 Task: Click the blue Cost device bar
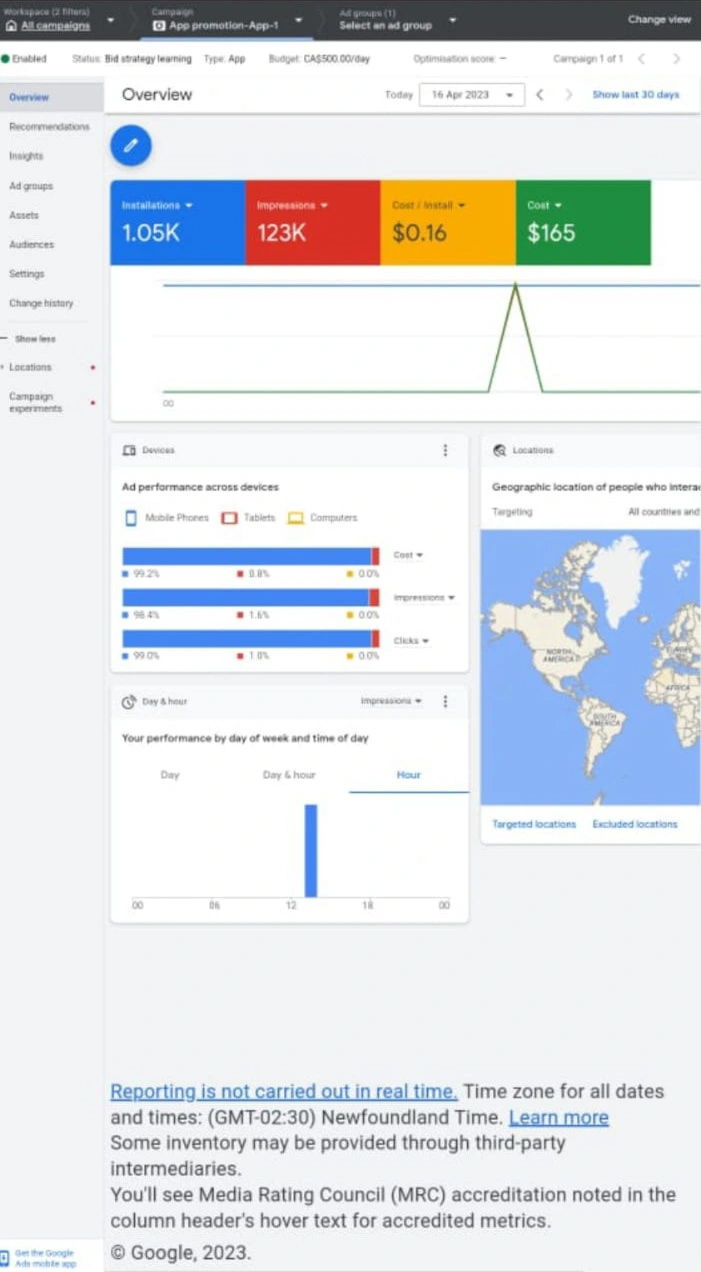point(246,556)
